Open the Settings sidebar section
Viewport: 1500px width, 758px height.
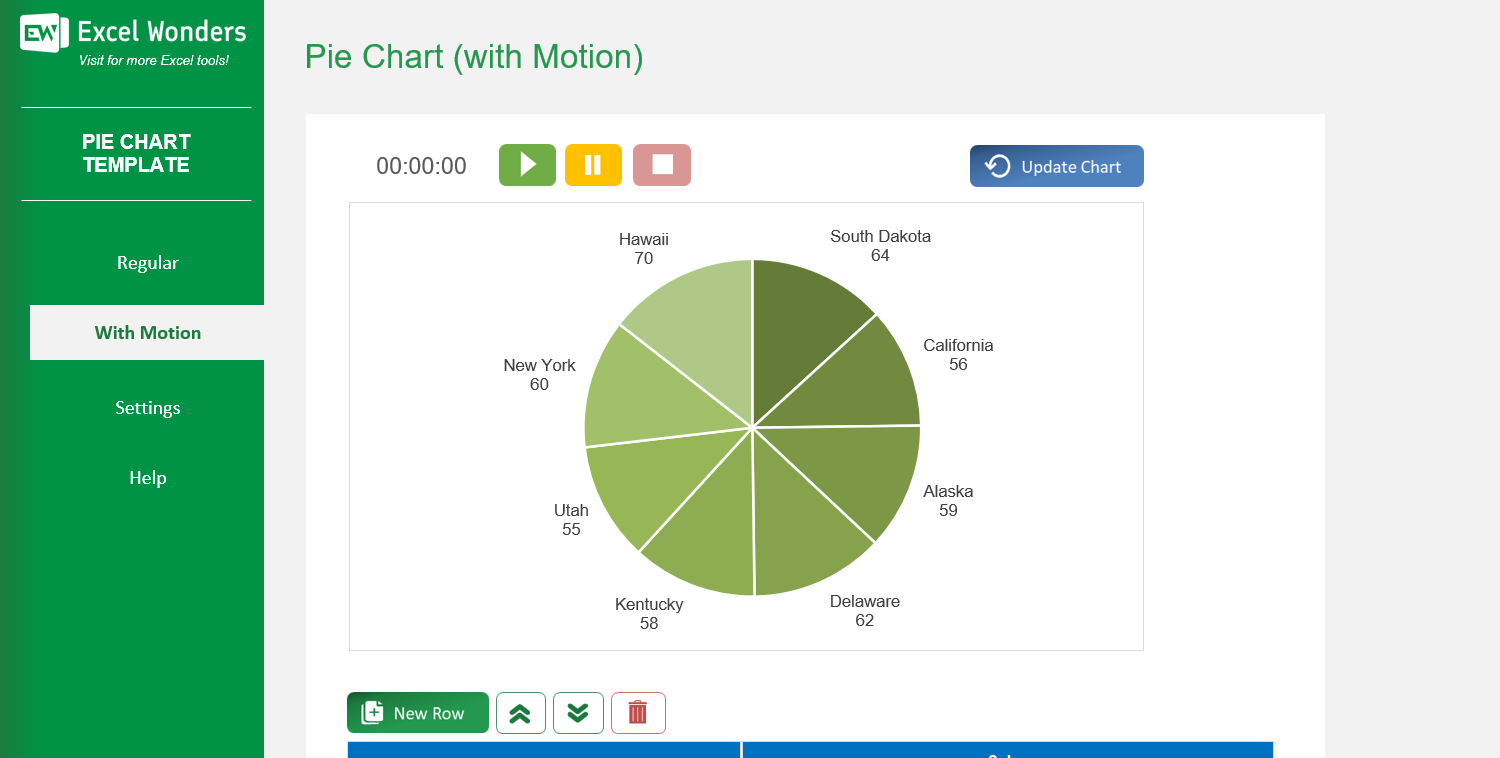pyautogui.click(x=147, y=407)
